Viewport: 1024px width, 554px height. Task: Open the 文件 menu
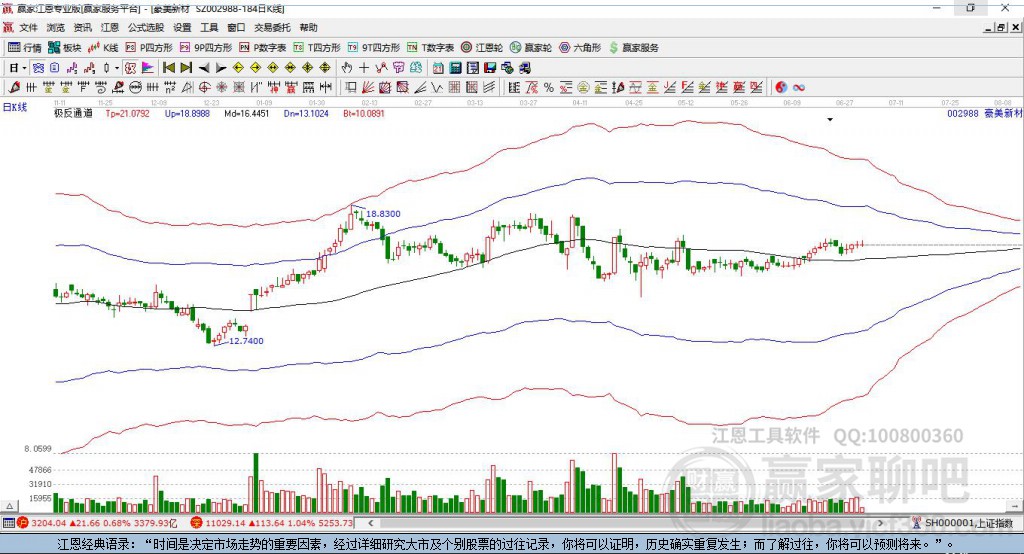(x=29, y=27)
